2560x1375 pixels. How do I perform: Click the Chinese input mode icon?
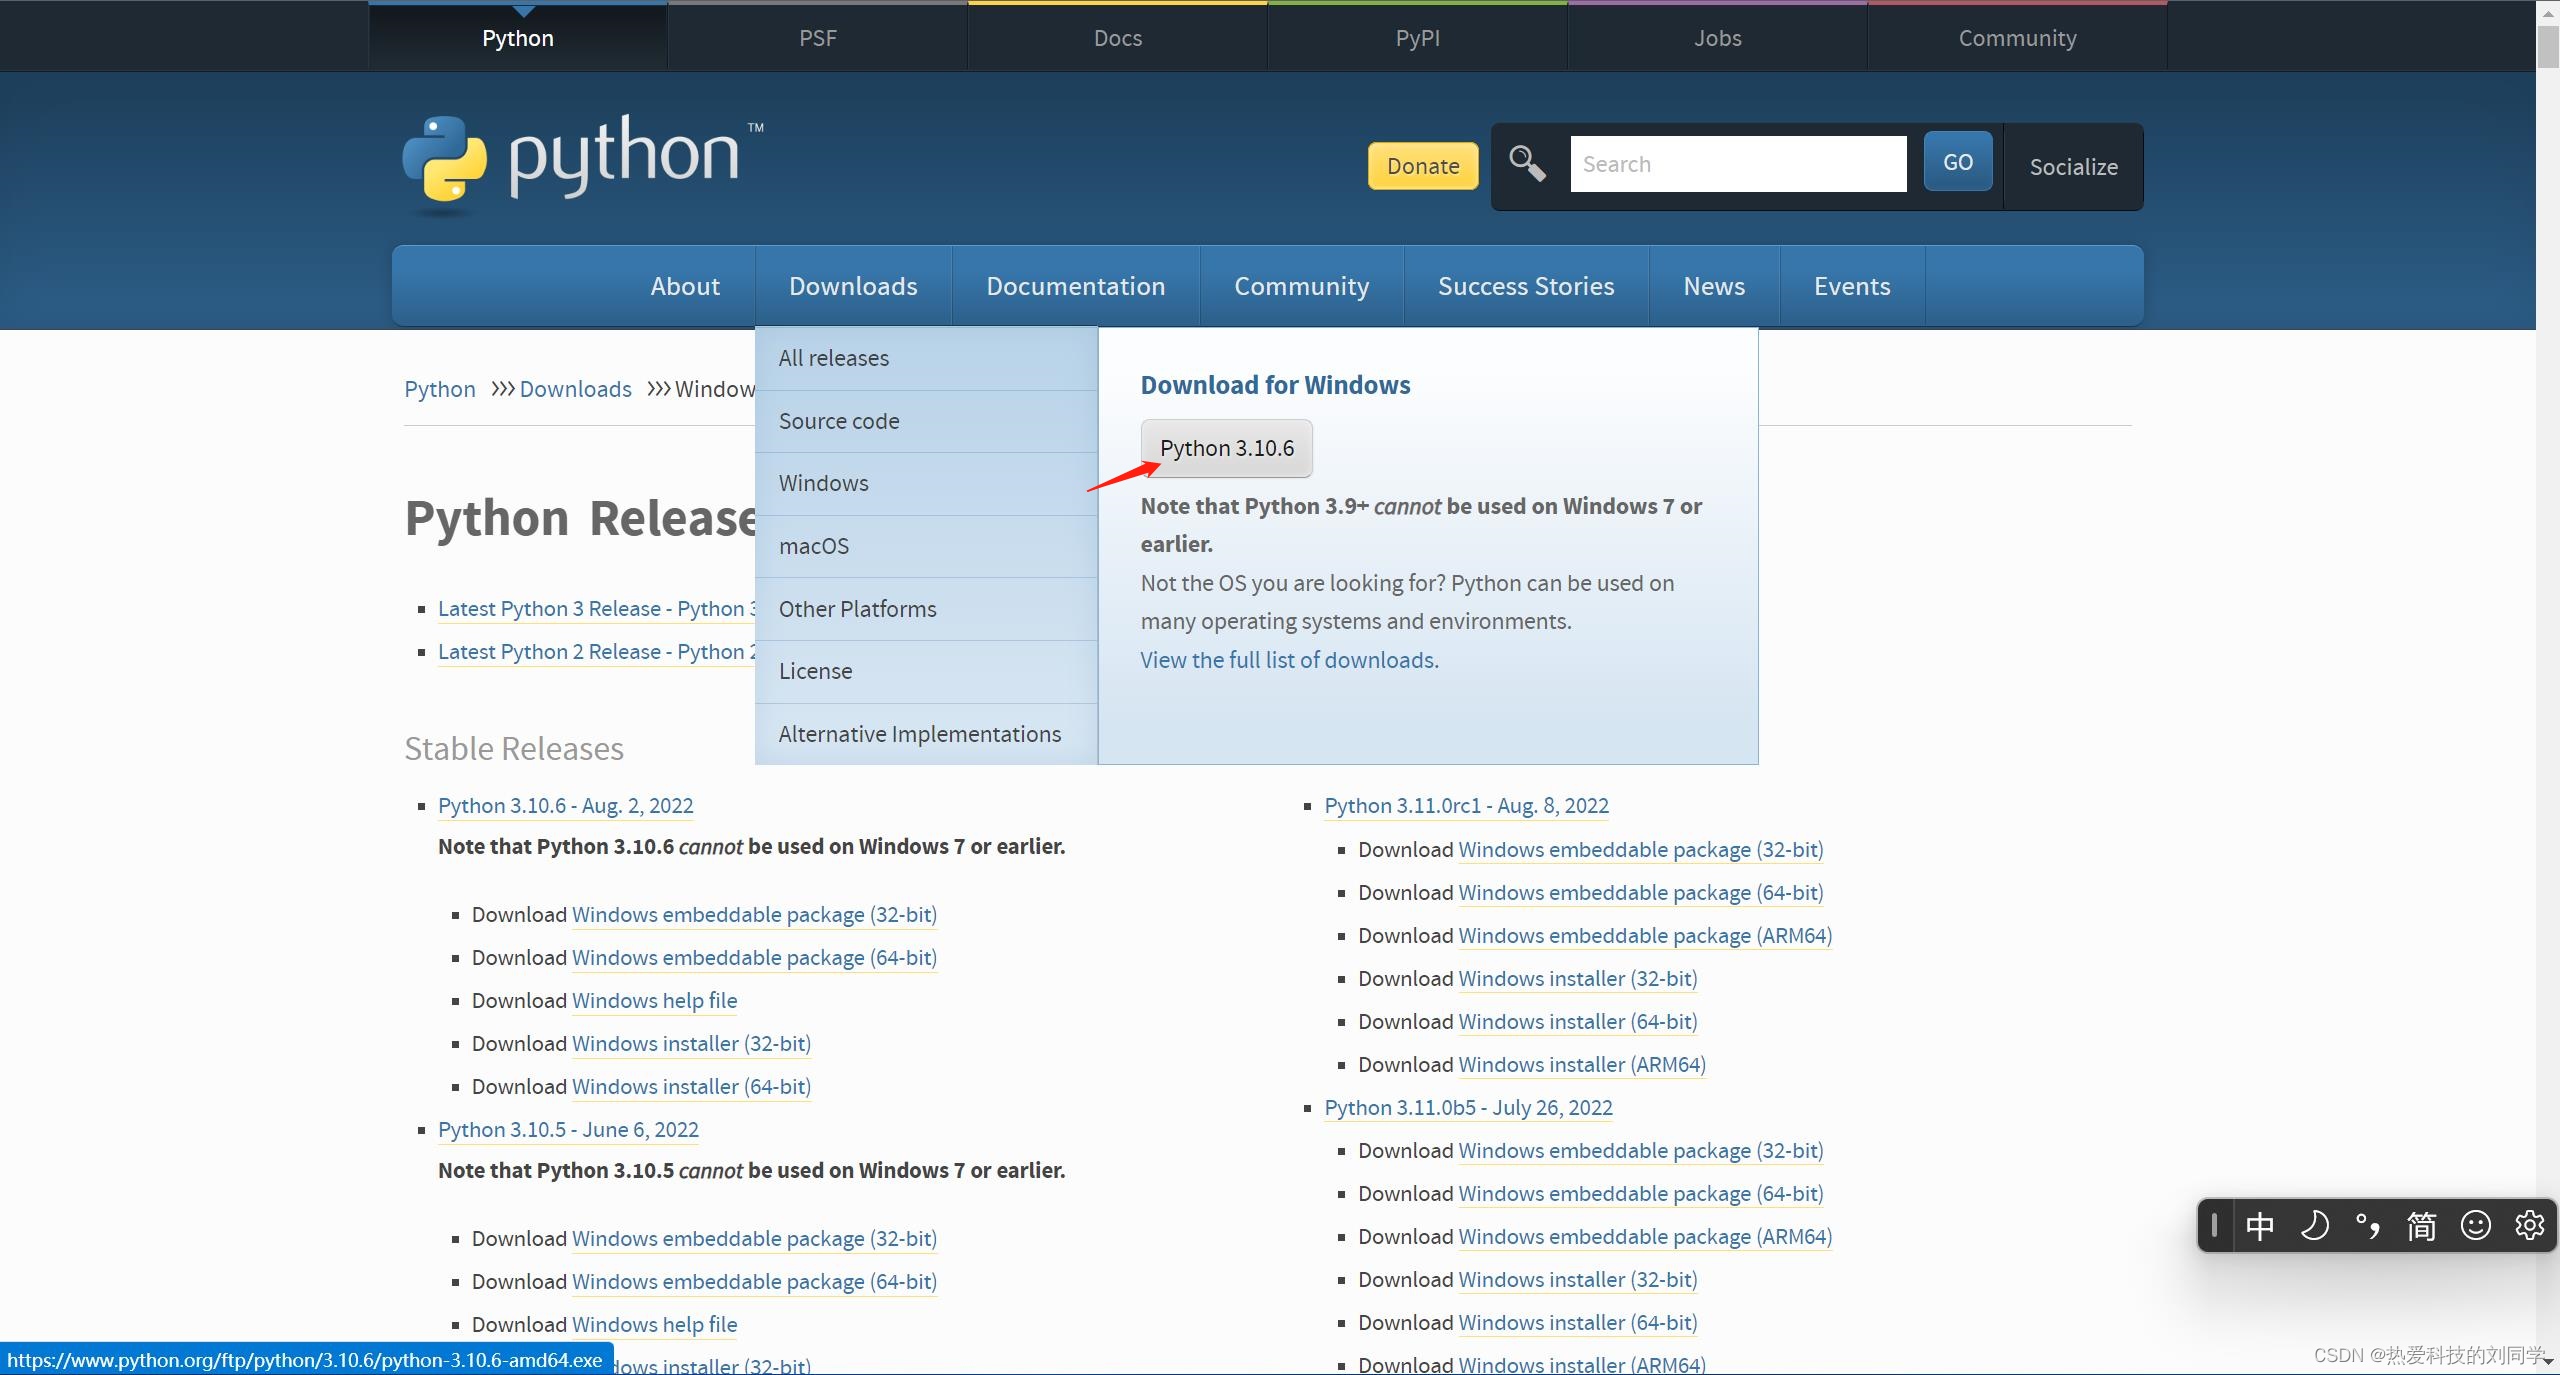pos(2260,1225)
